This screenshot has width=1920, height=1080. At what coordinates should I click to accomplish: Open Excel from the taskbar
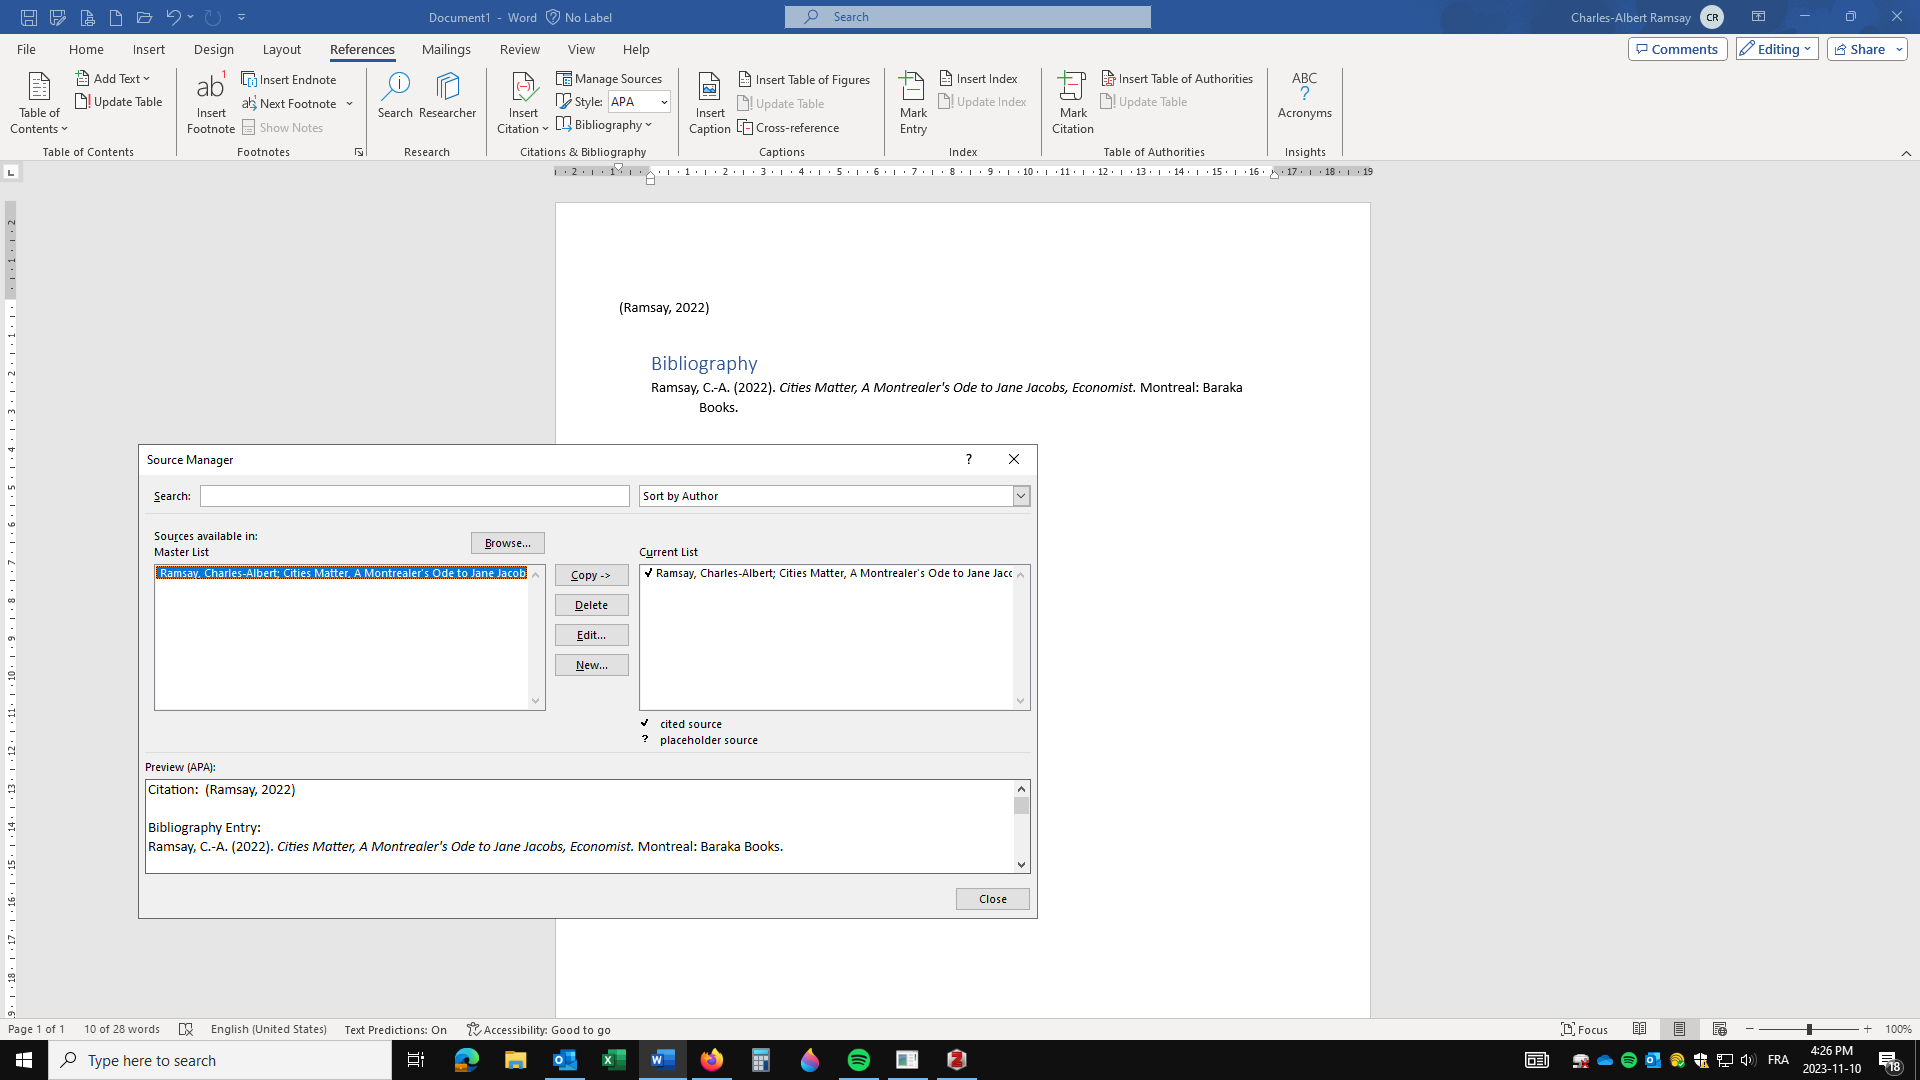click(614, 1060)
